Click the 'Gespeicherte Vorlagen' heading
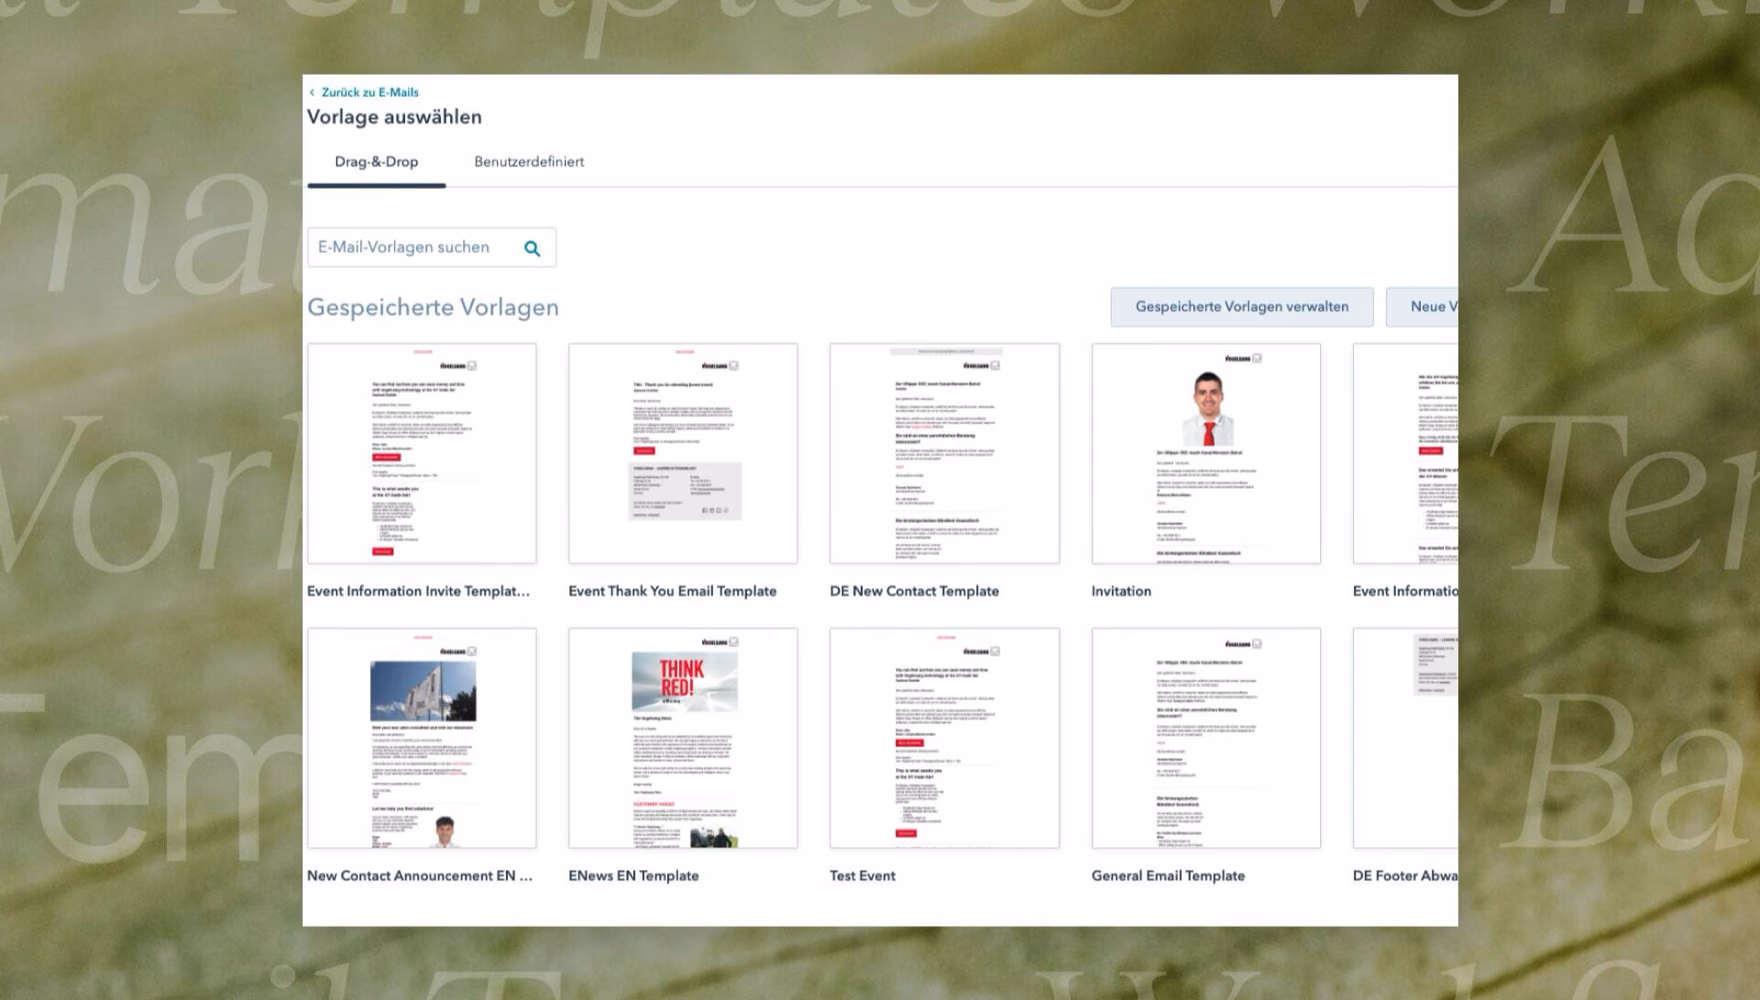1760x1000 pixels. (x=433, y=307)
